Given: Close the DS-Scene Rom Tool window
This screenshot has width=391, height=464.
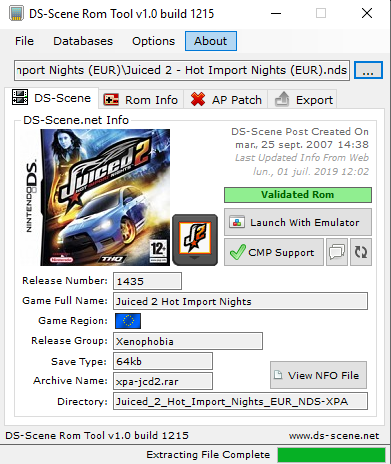Looking at the screenshot, I should click(x=367, y=14).
